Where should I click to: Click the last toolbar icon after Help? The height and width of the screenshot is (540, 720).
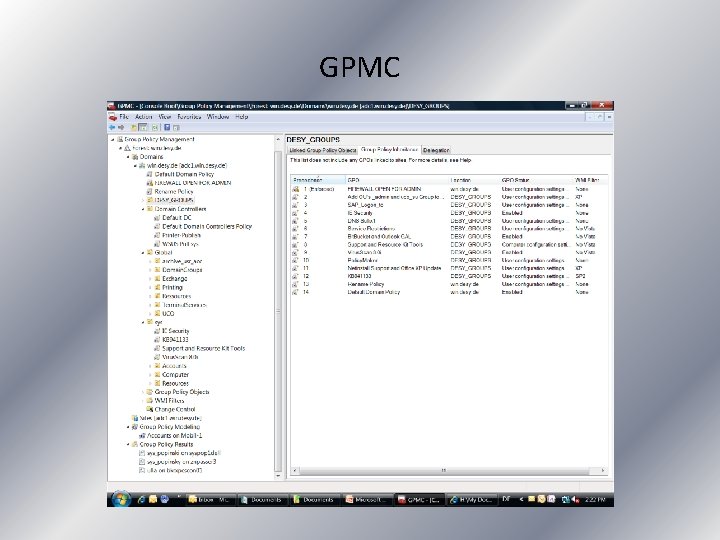coord(176,127)
